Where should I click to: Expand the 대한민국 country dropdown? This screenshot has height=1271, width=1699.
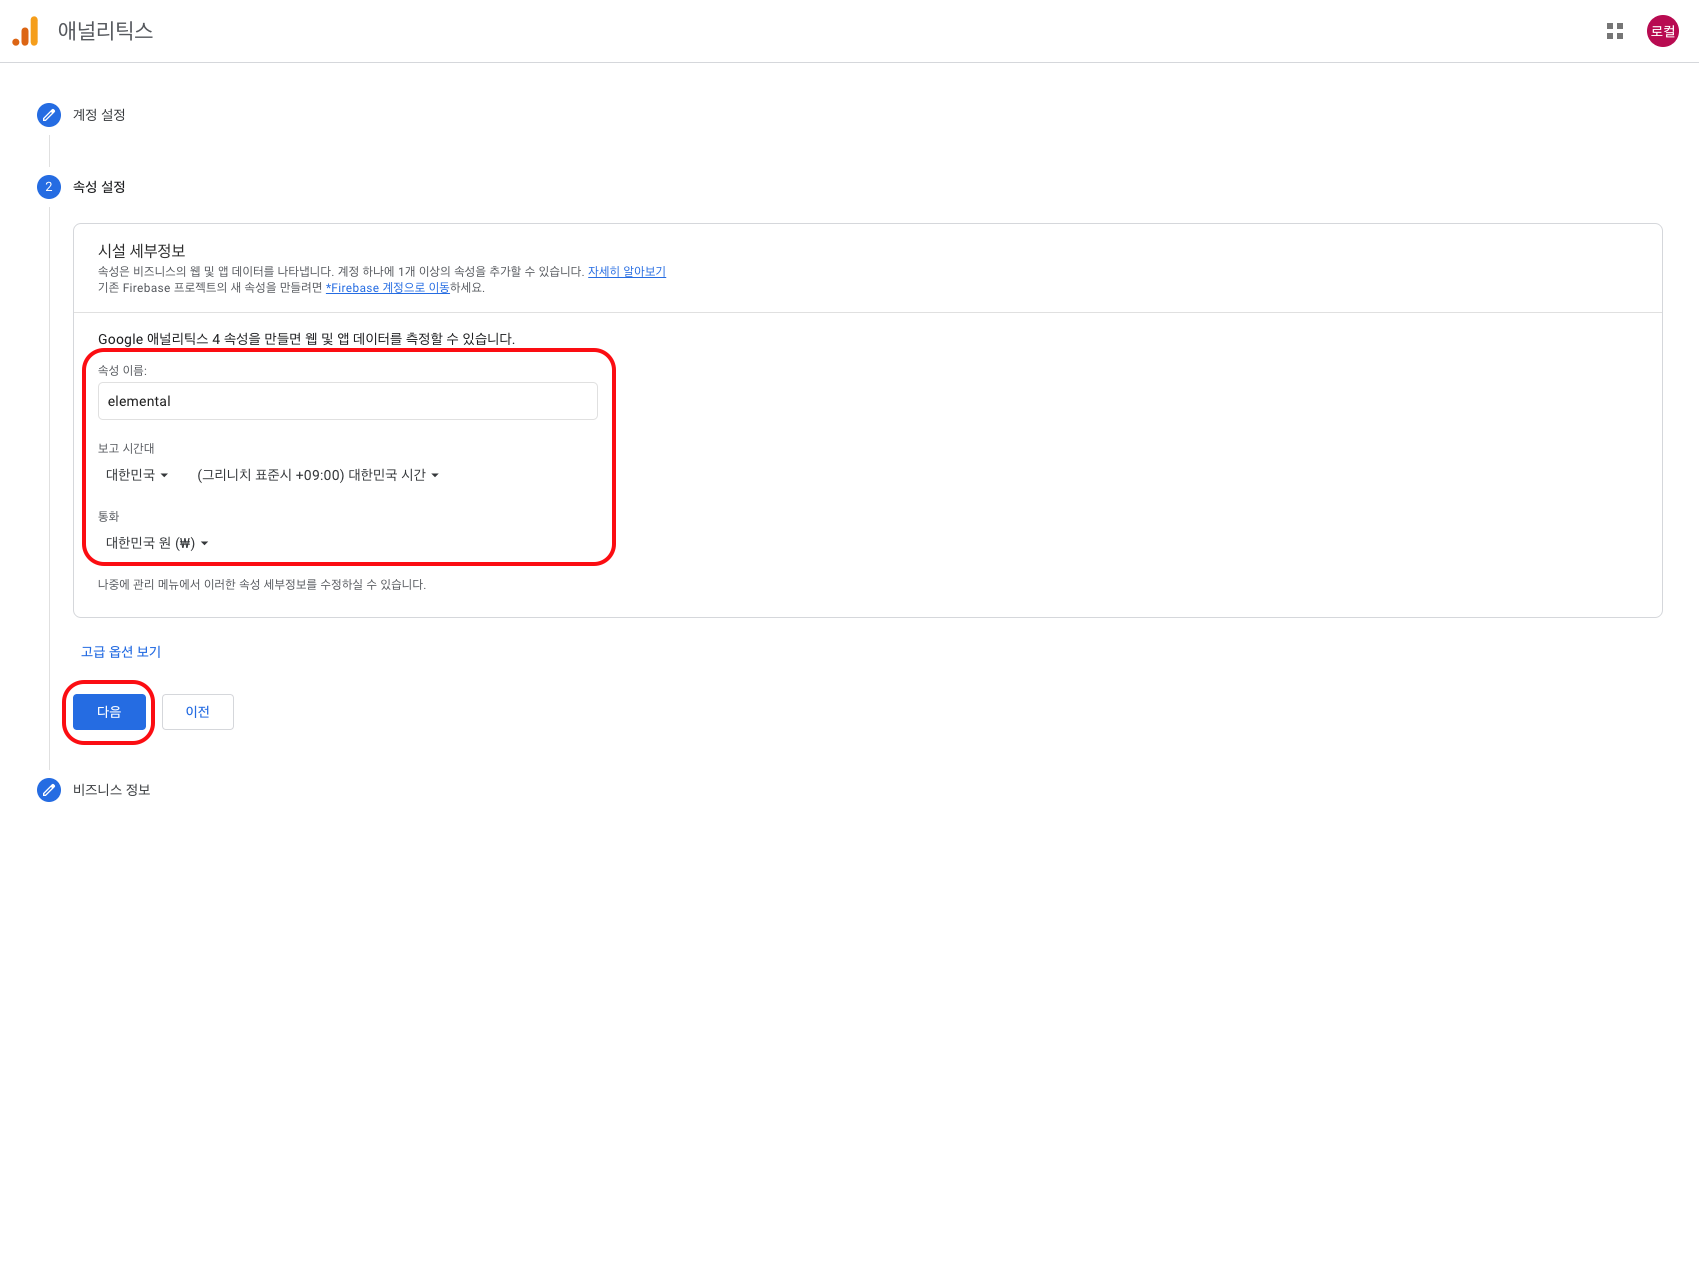pos(137,475)
